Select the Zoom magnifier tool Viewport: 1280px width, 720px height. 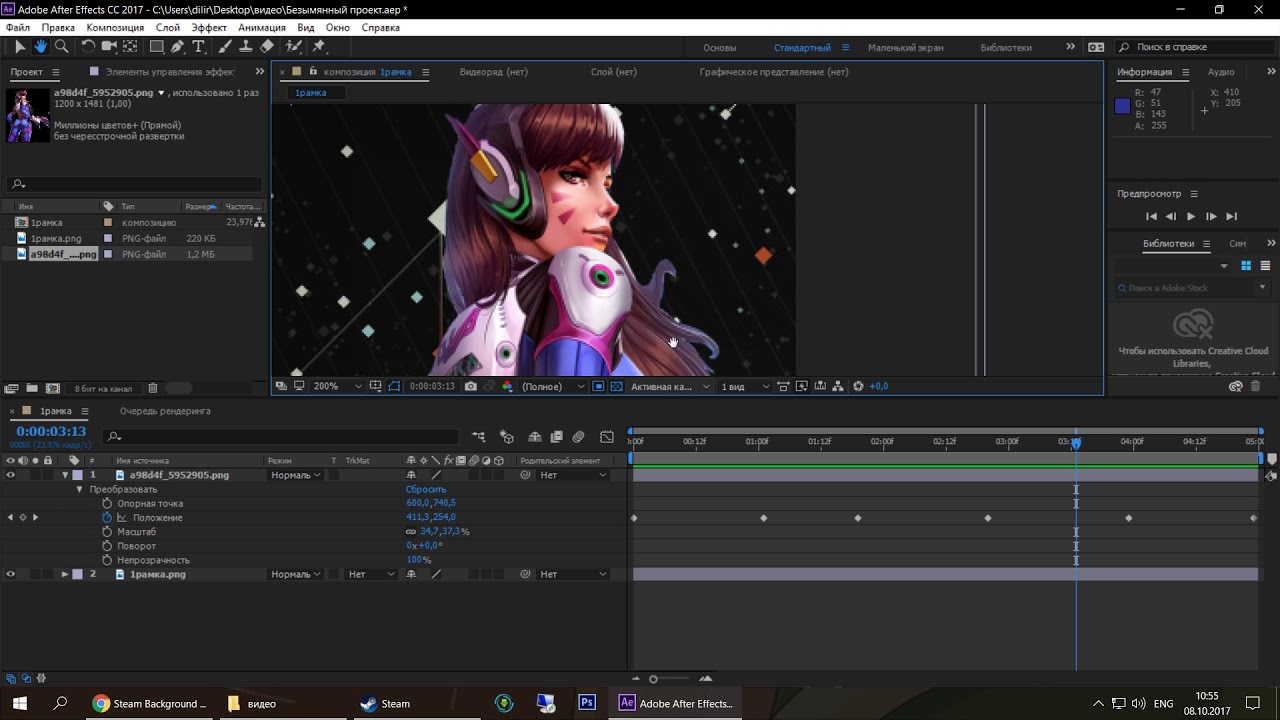tap(61, 46)
